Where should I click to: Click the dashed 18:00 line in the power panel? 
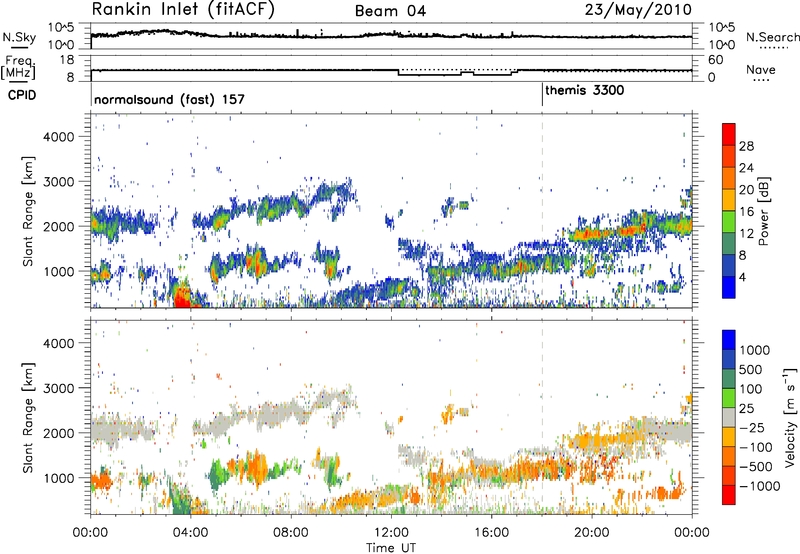click(542, 210)
